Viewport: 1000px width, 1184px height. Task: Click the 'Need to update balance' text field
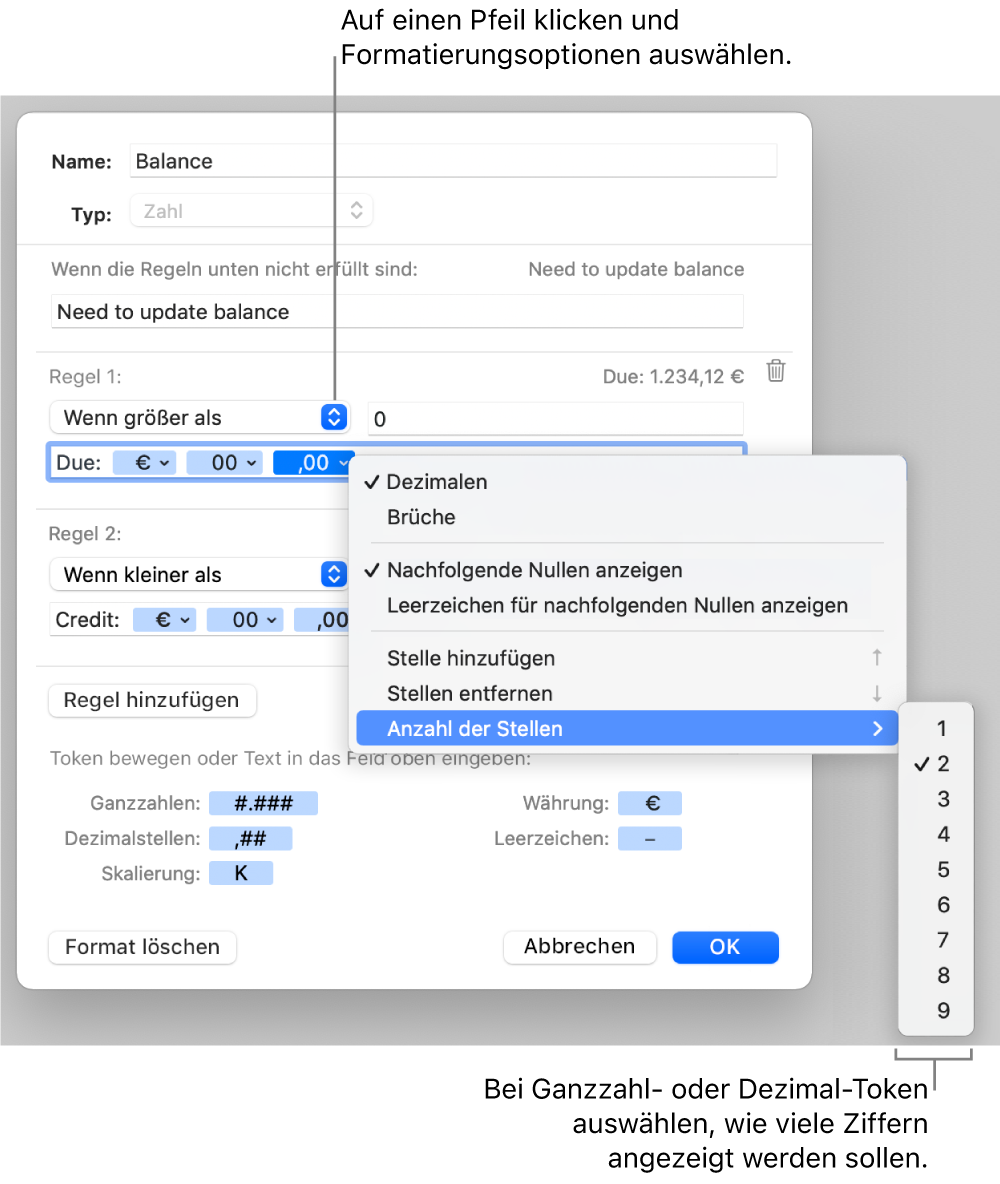coord(397,312)
